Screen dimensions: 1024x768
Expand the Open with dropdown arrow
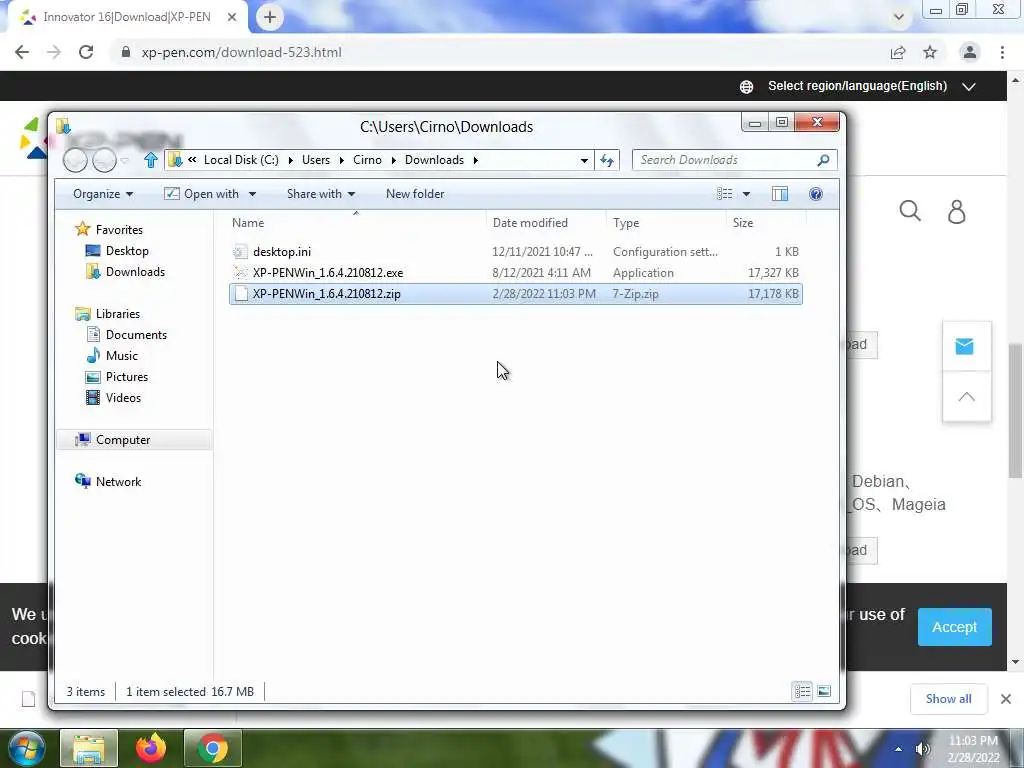252,194
